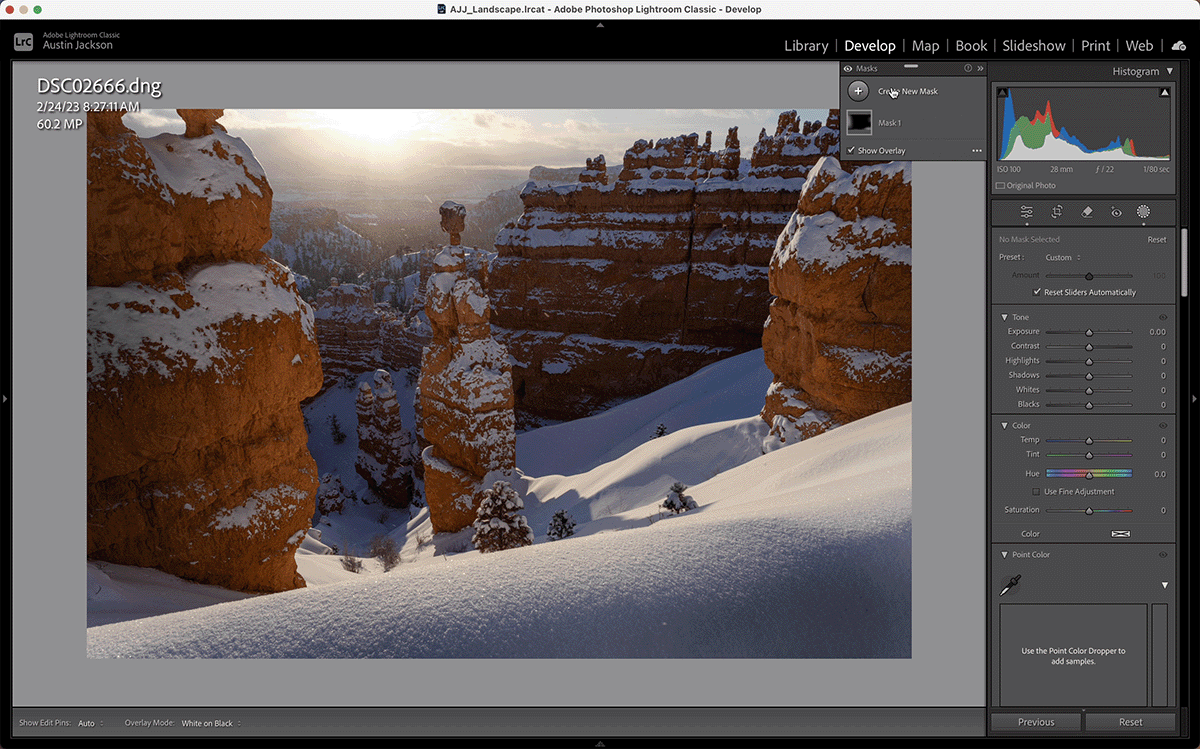Click the cloud sync status icon

pyautogui.click(x=1179, y=46)
